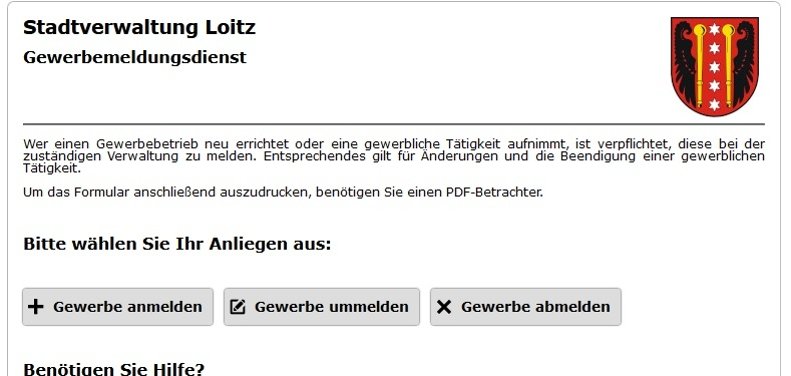Screen dimensions: 791x376
Task: Open the Gewerbe abmelden button text
Action: (536, 307)
